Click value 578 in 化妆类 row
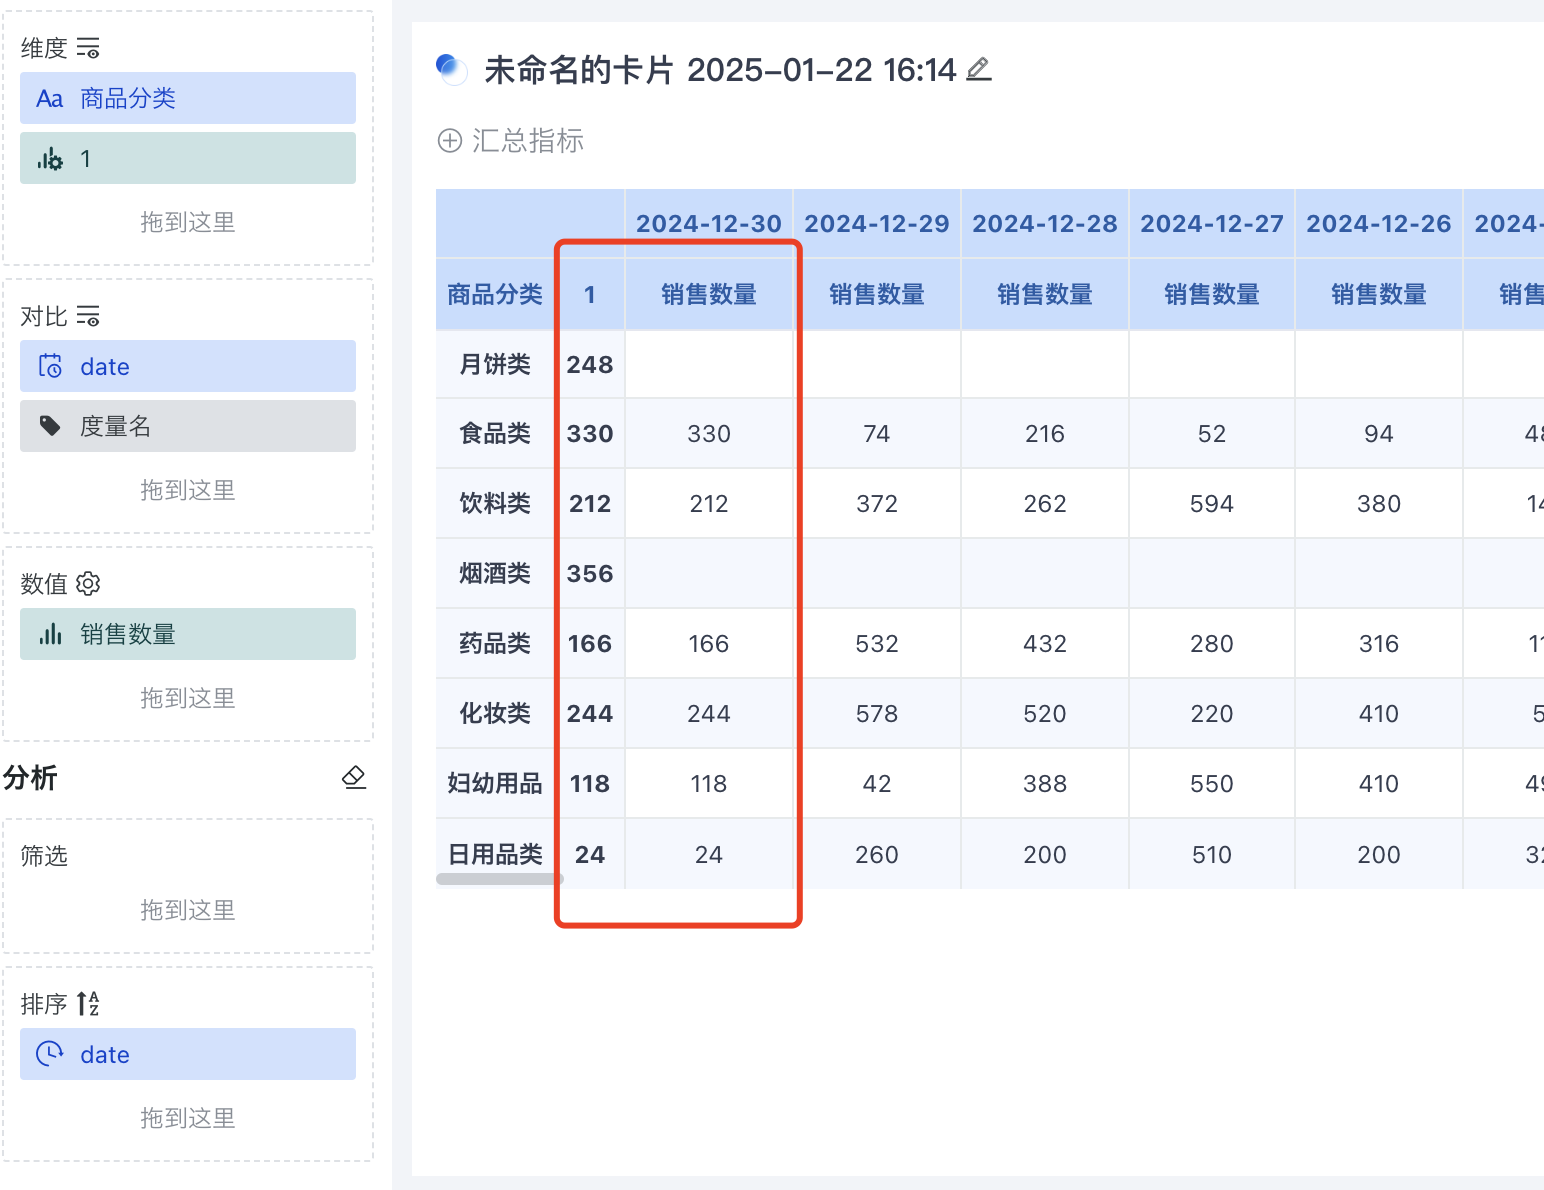Image resolution: width=1544 pixels, height=1190 pixels. click(877, 713)
